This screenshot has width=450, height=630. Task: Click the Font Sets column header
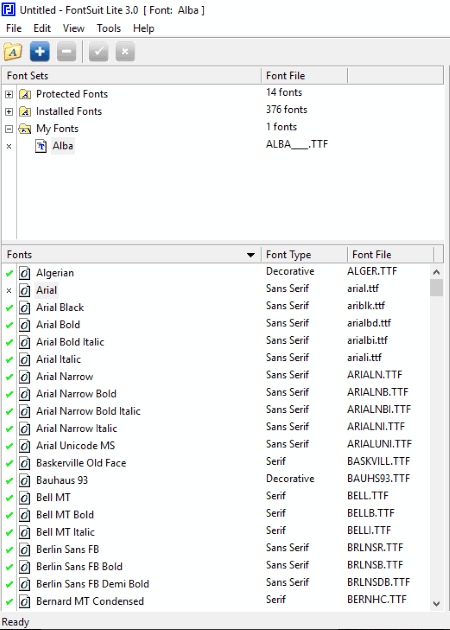coord(132,76)
